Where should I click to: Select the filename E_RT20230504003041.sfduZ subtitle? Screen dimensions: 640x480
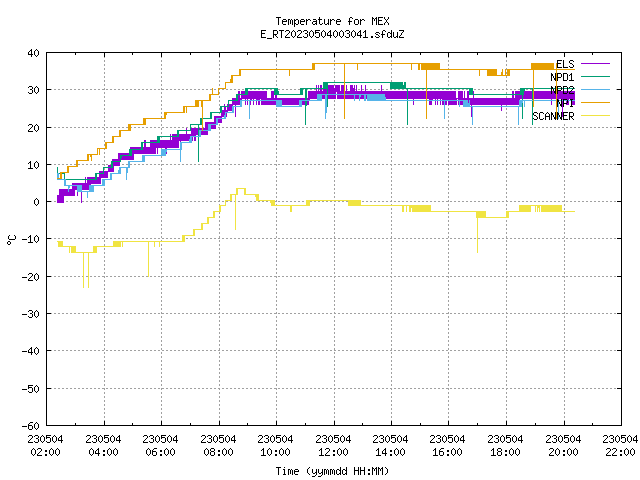click(x=332, y=34)
